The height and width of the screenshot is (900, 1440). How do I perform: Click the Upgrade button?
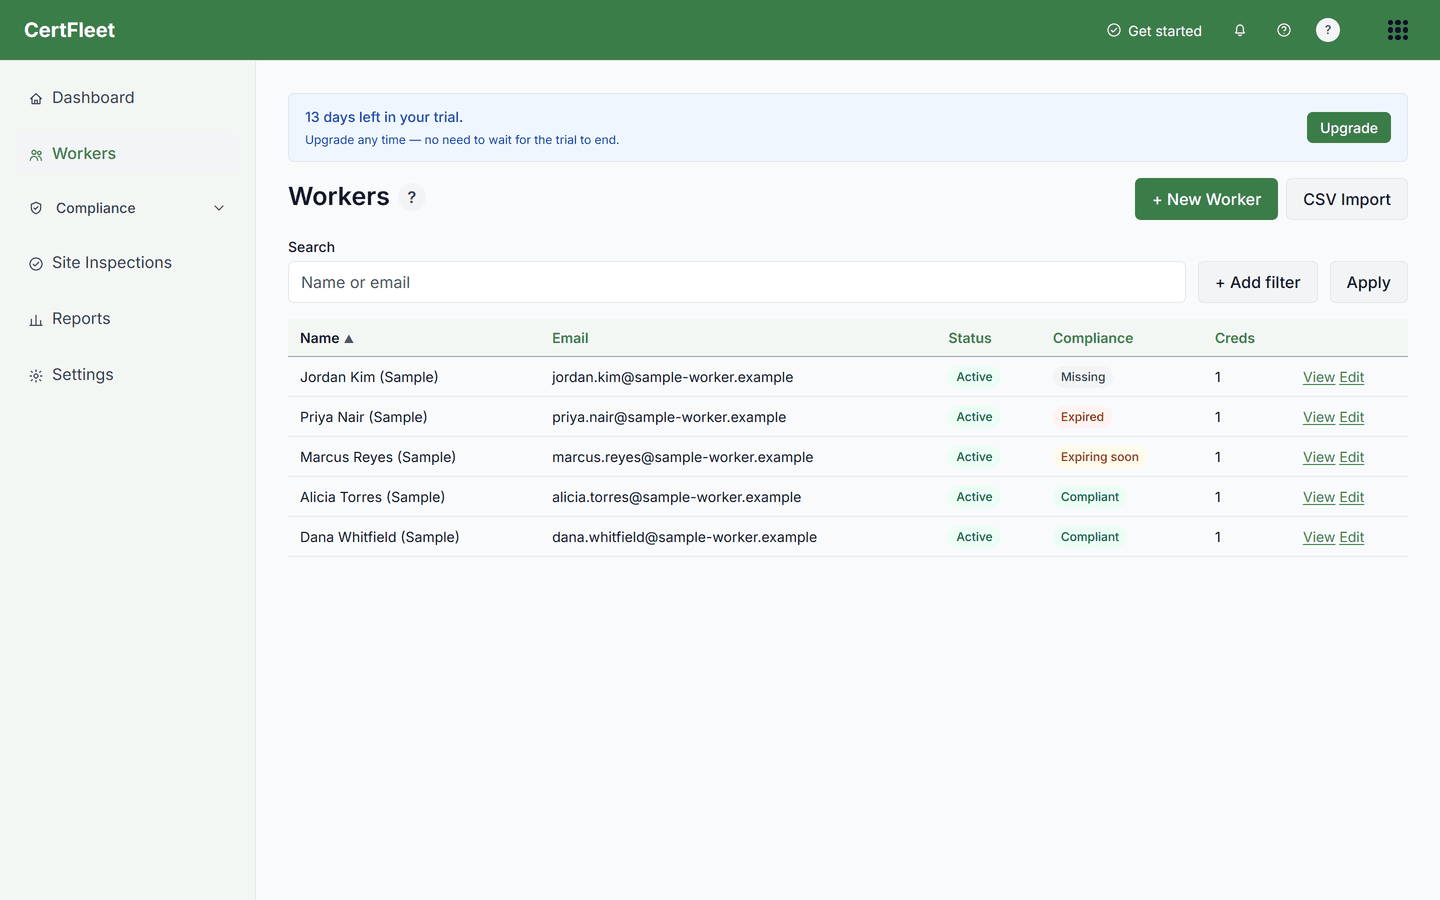(x=1348, y=128)
